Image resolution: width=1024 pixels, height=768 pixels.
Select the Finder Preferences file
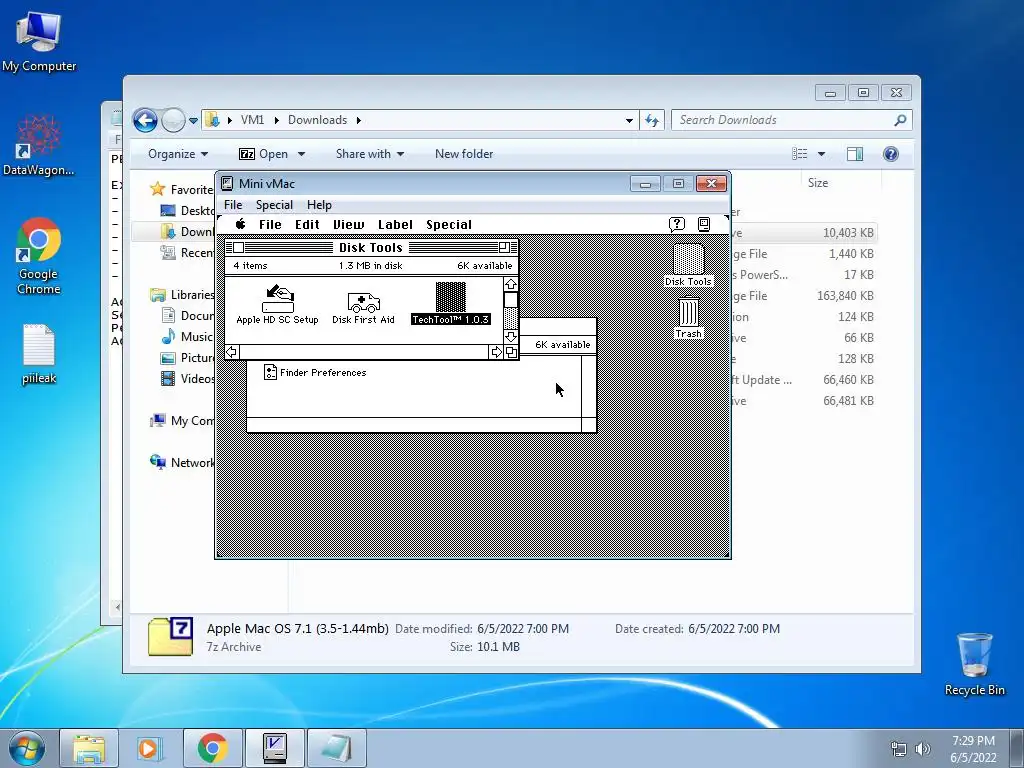[x=315, y=372]
